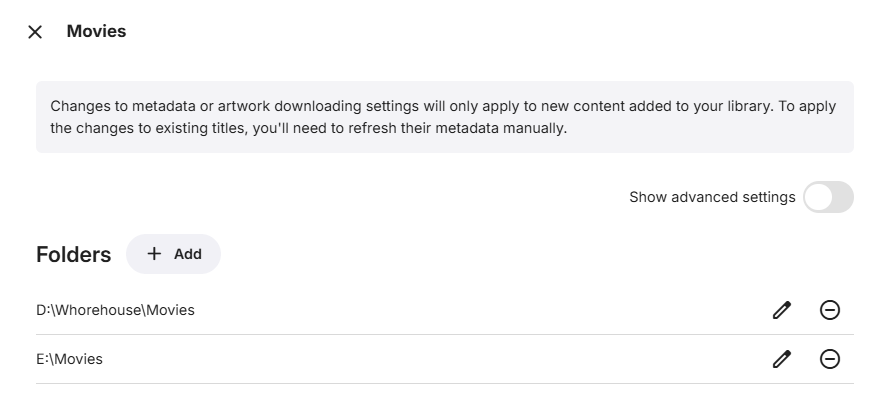Image resolution: width=876 pixels, height=416 pixels.
Task: Click "Changes to metadata" at notice start
Action: tap(112, 106)
